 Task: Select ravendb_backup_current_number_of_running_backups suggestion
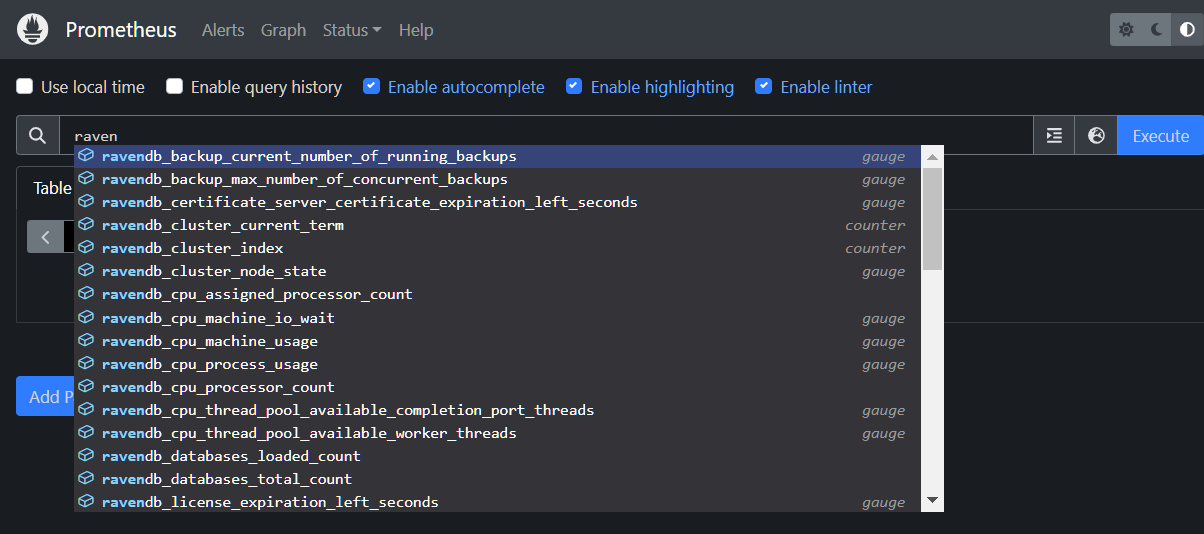[x=498, y=156]
